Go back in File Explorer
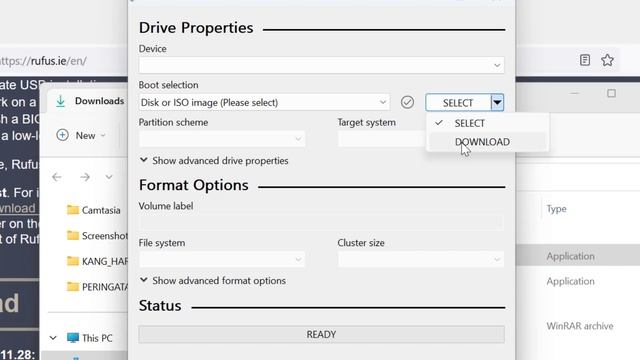Screen dimensions: 640x360 pos(57,177)
